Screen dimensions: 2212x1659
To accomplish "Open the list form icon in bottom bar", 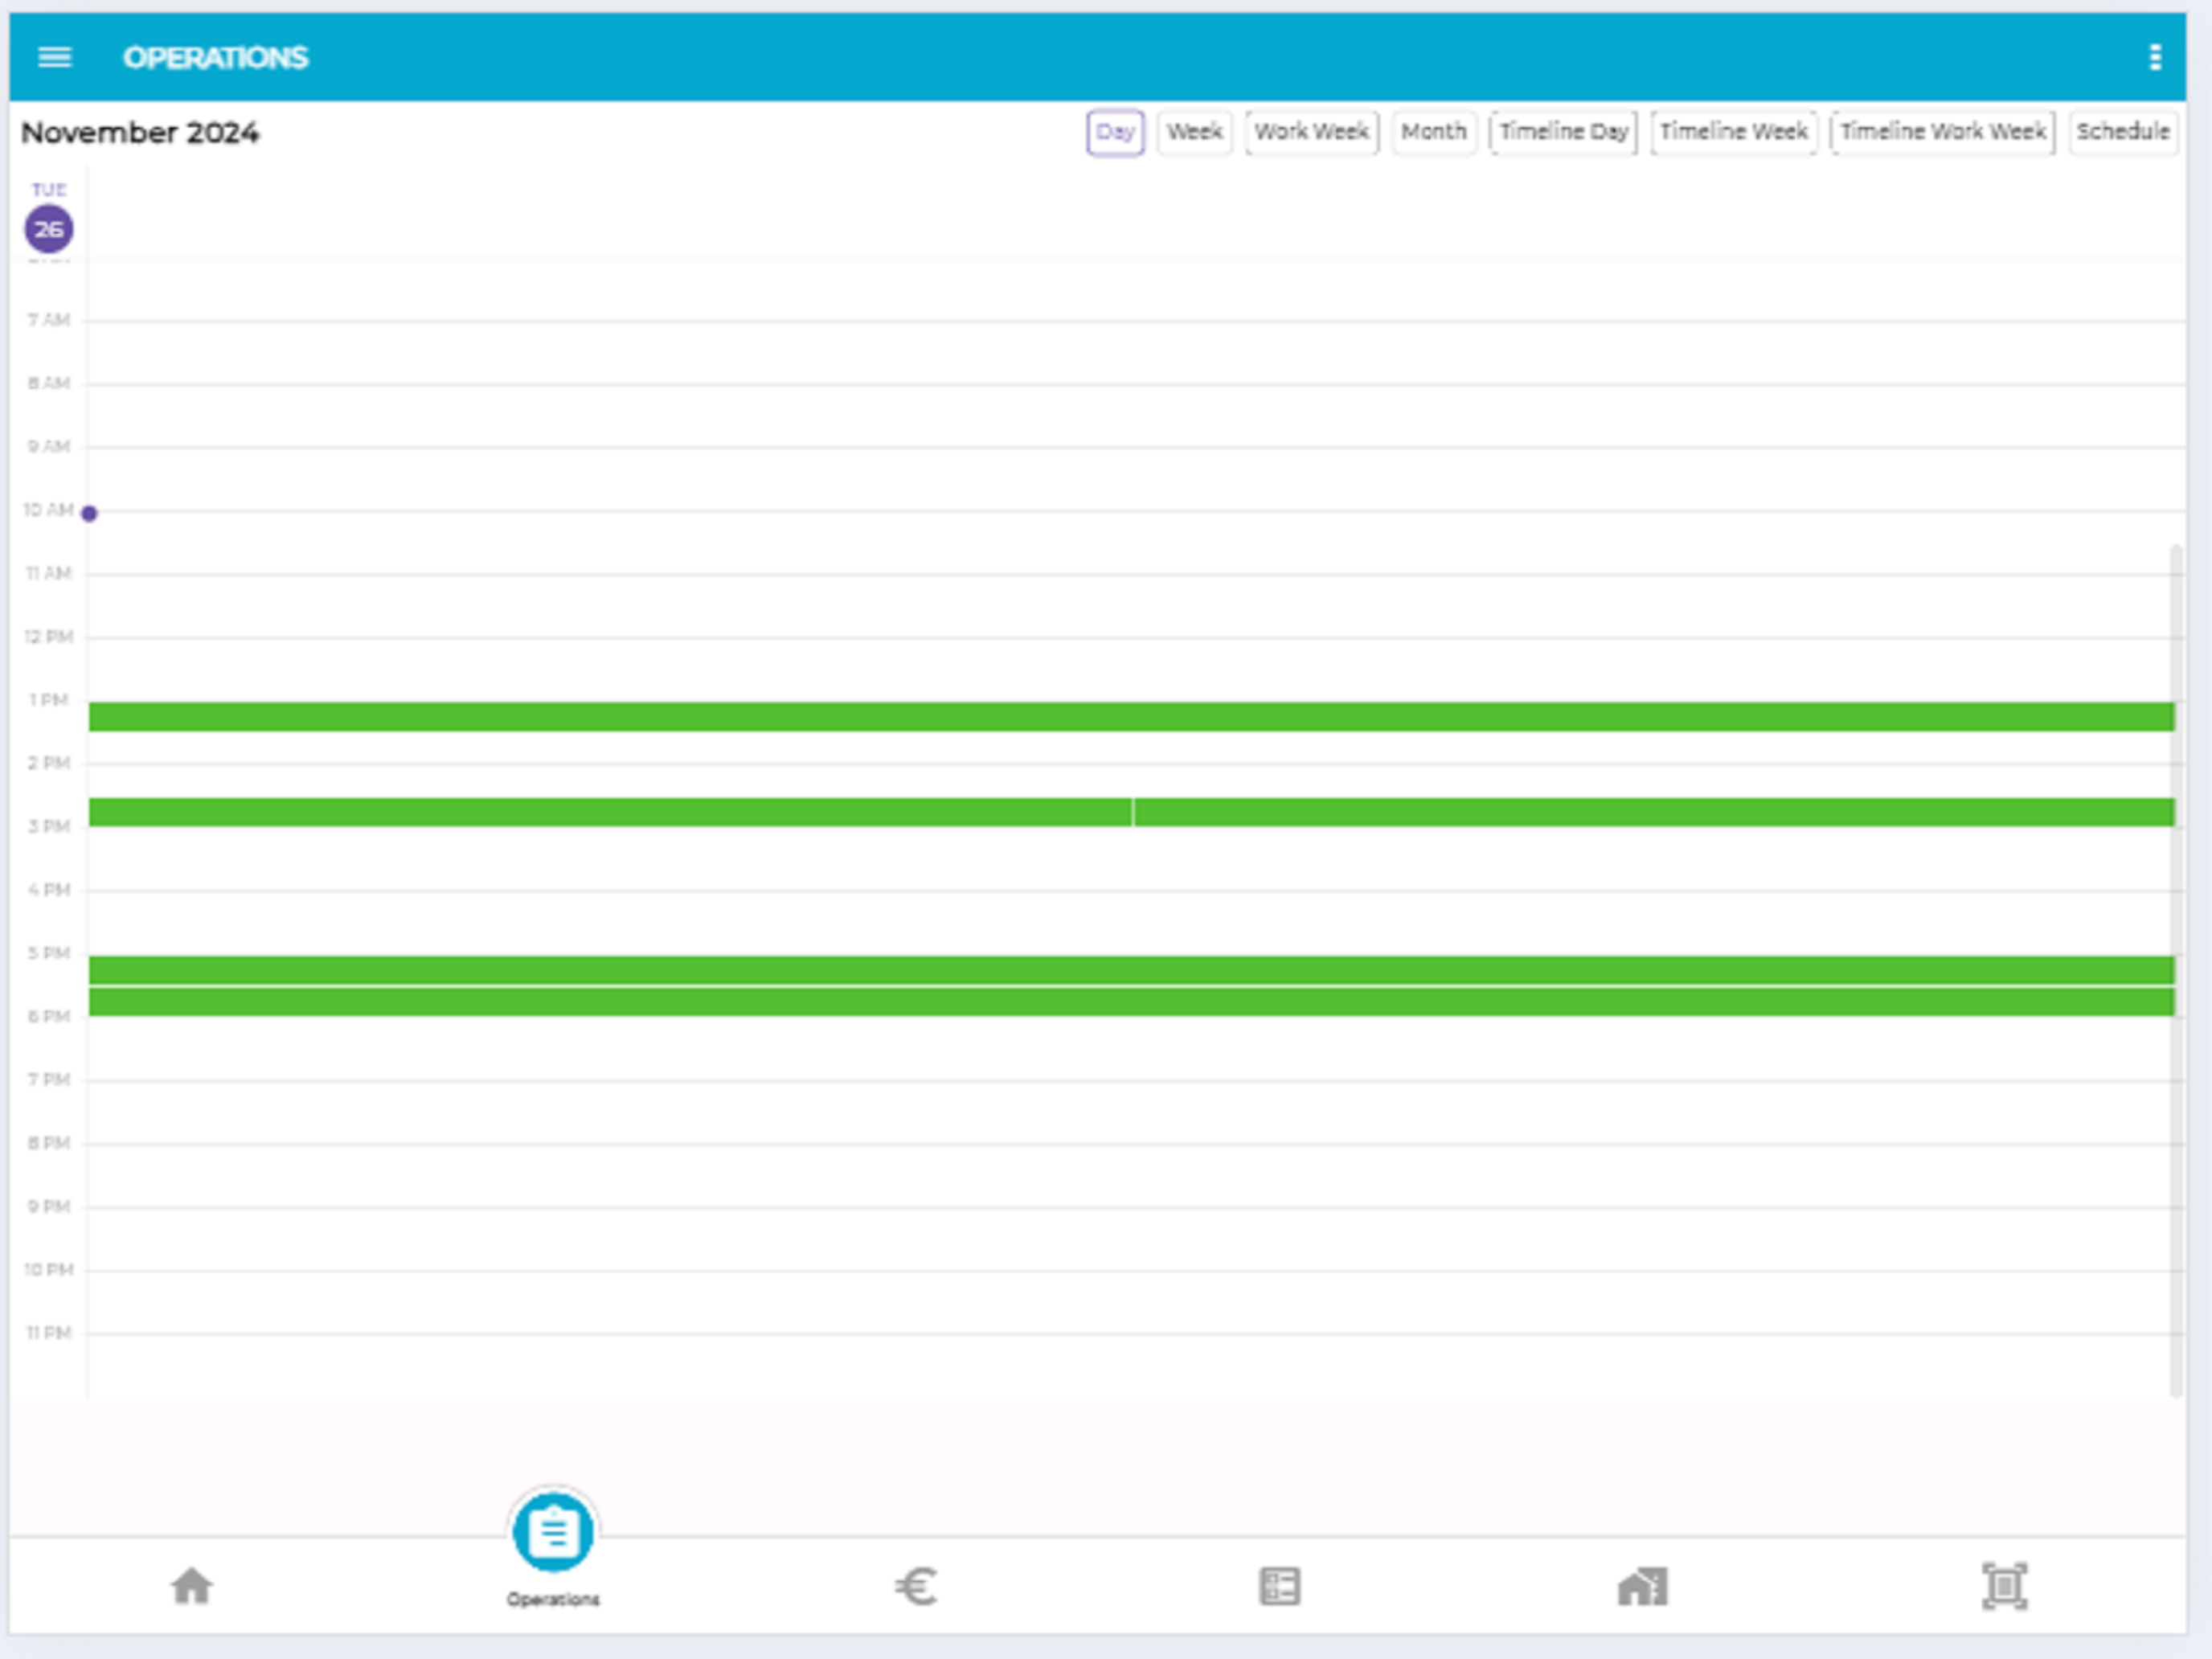I will [x=1279, y=1586].
